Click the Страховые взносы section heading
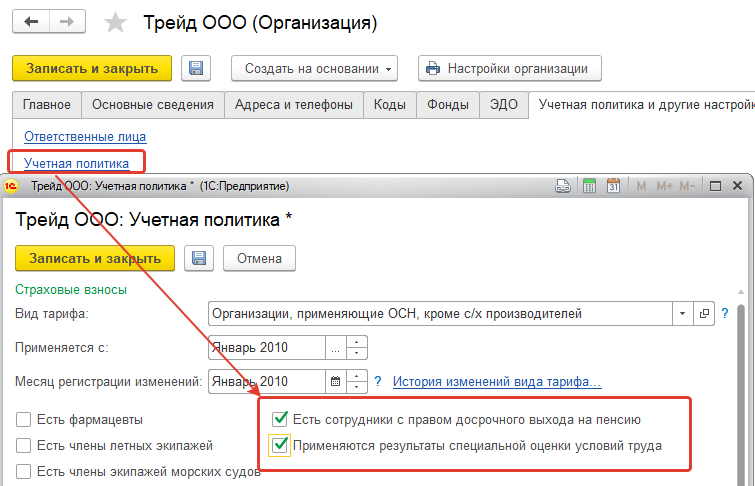Screen dimensions: 755x486 tap(71, 289)
